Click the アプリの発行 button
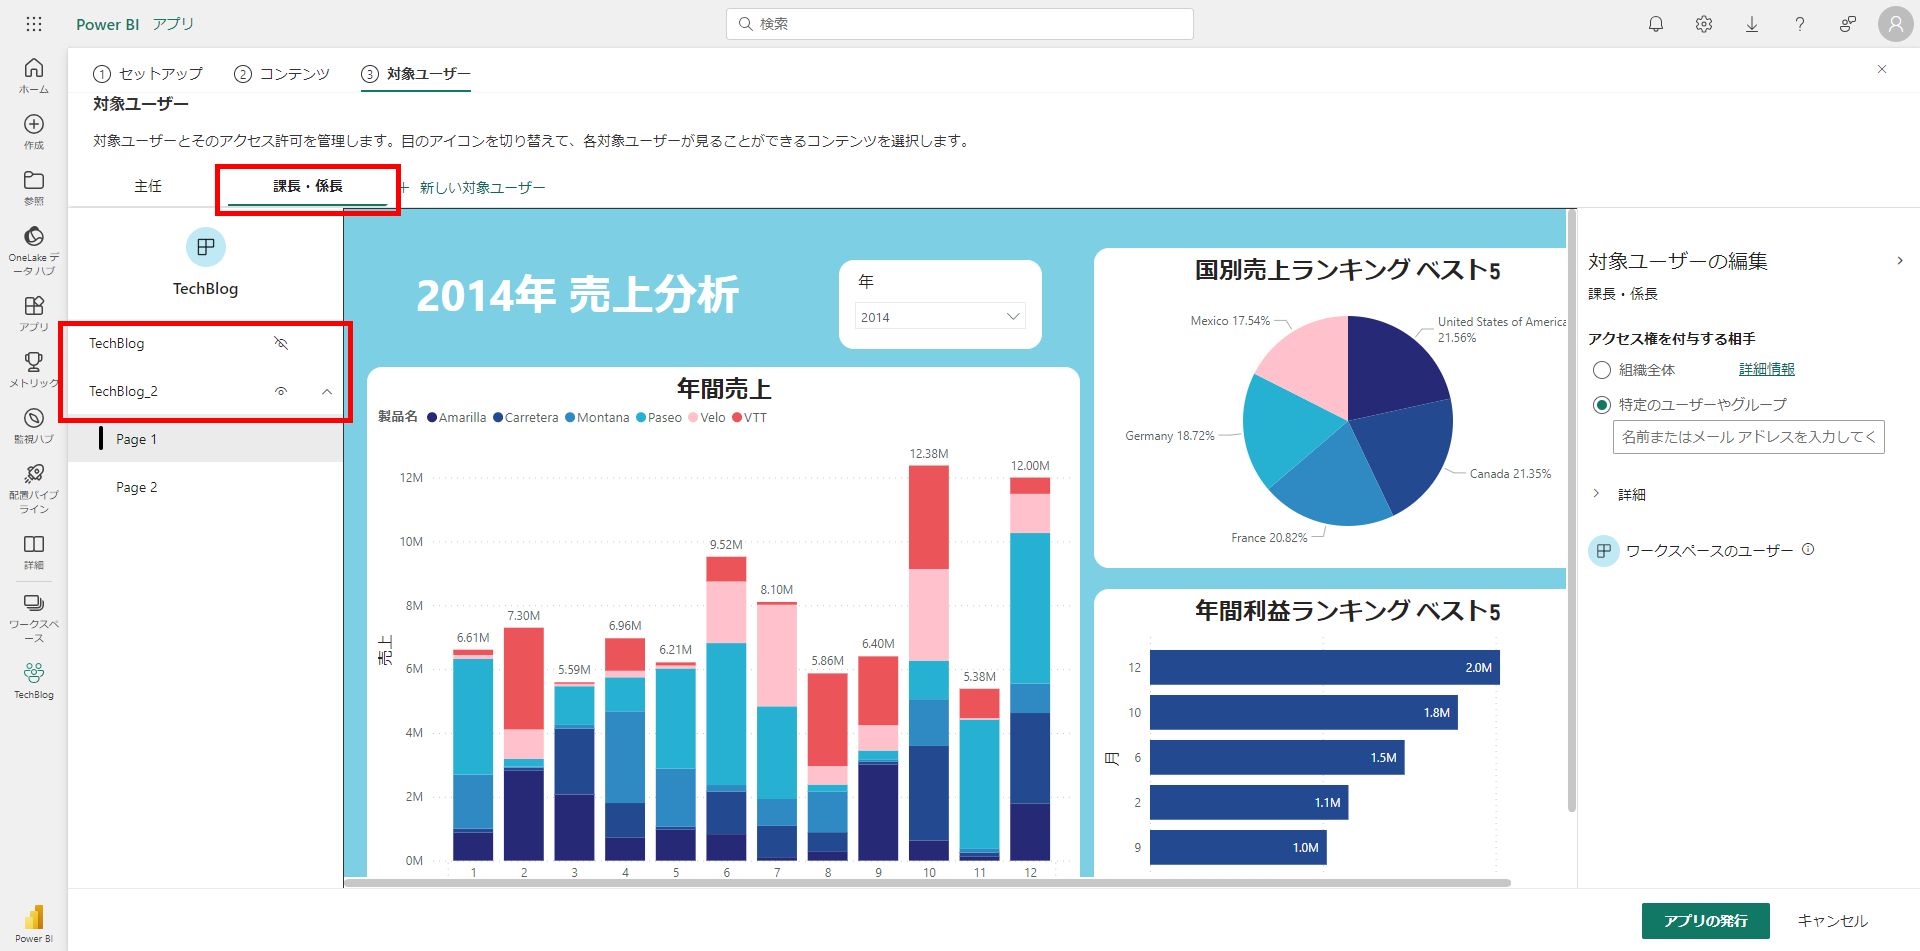Screen dimensions: 1920x951 1705,921
